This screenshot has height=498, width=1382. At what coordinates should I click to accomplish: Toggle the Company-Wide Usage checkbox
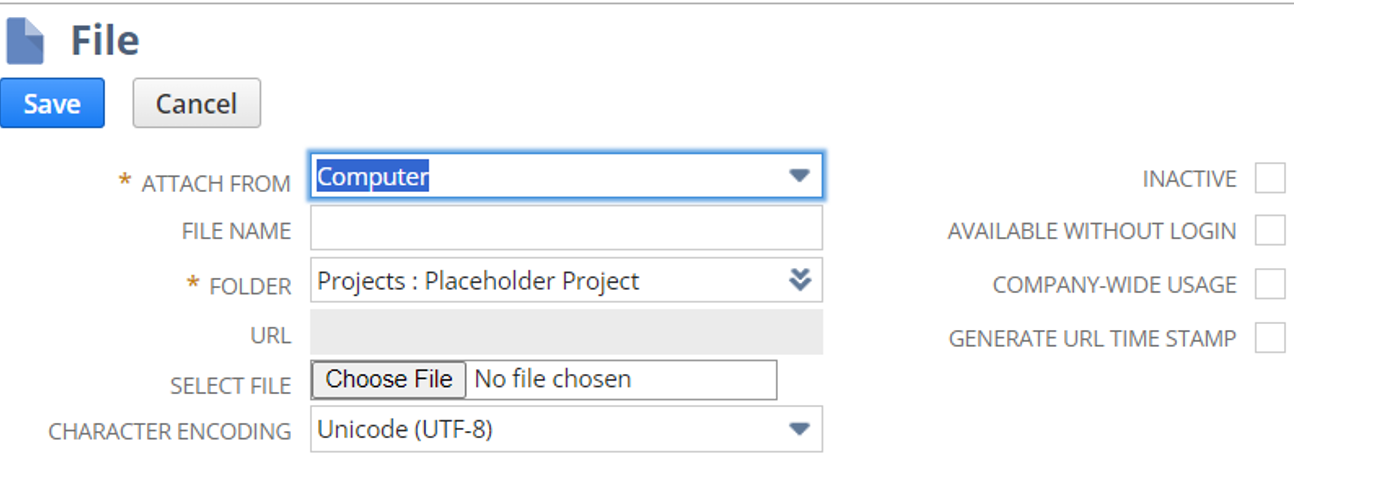click(1270, 285)
